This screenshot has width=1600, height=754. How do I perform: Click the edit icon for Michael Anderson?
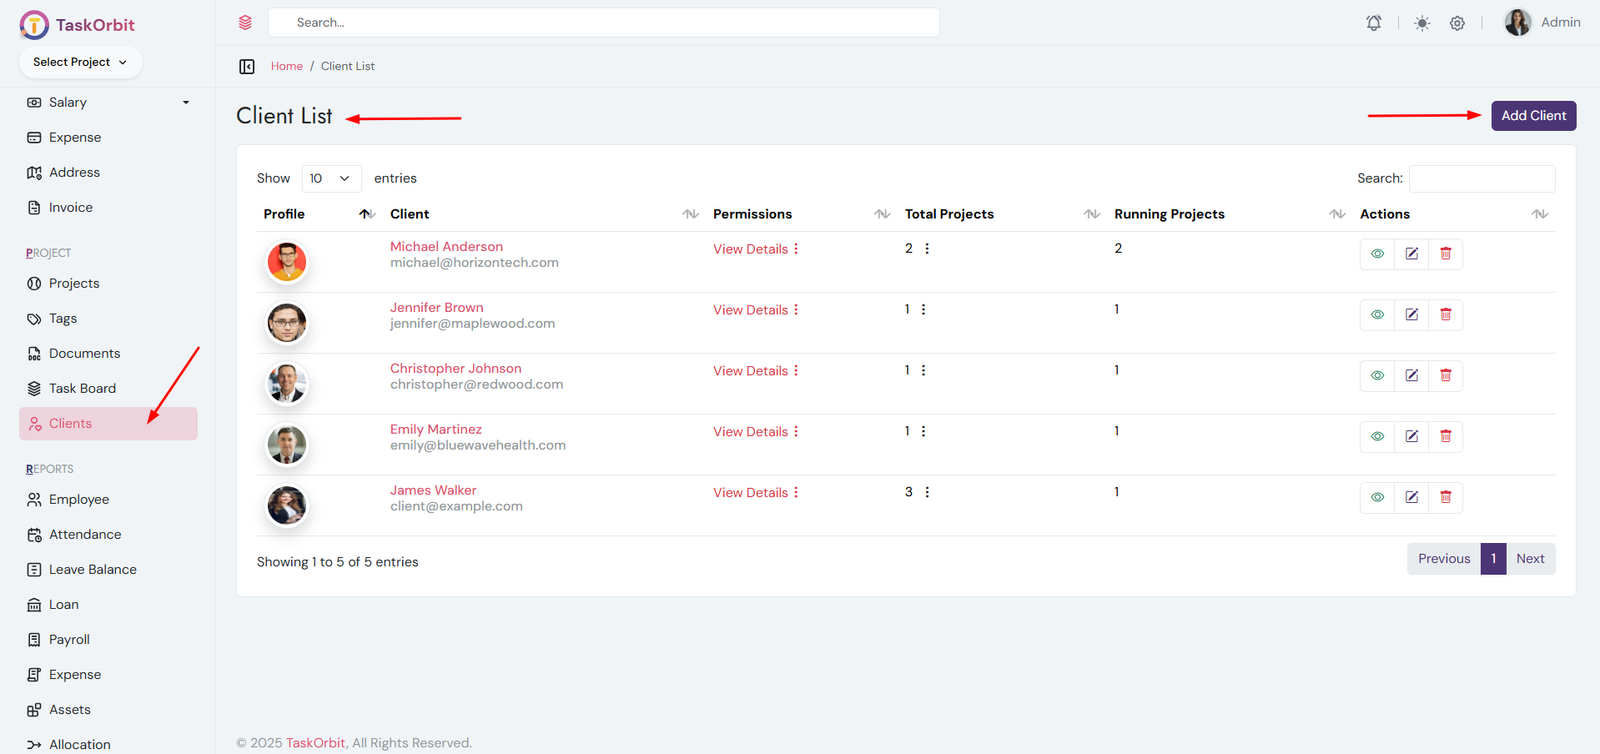click(x=1411, y=254)
